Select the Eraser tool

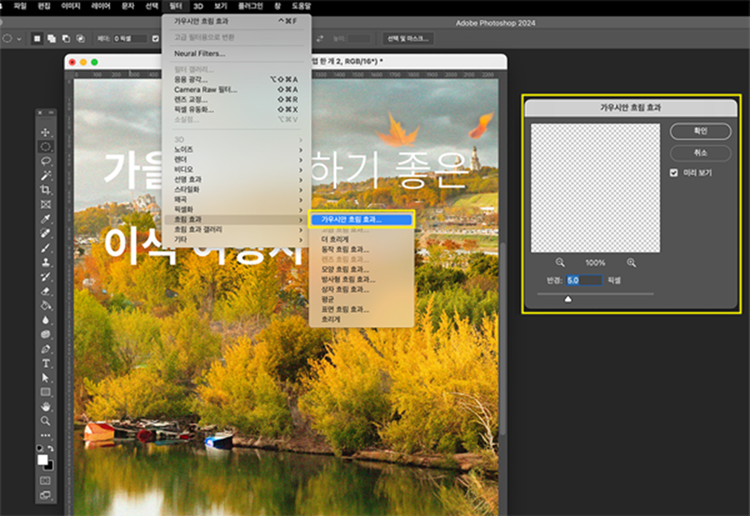[x=45, y=291]
